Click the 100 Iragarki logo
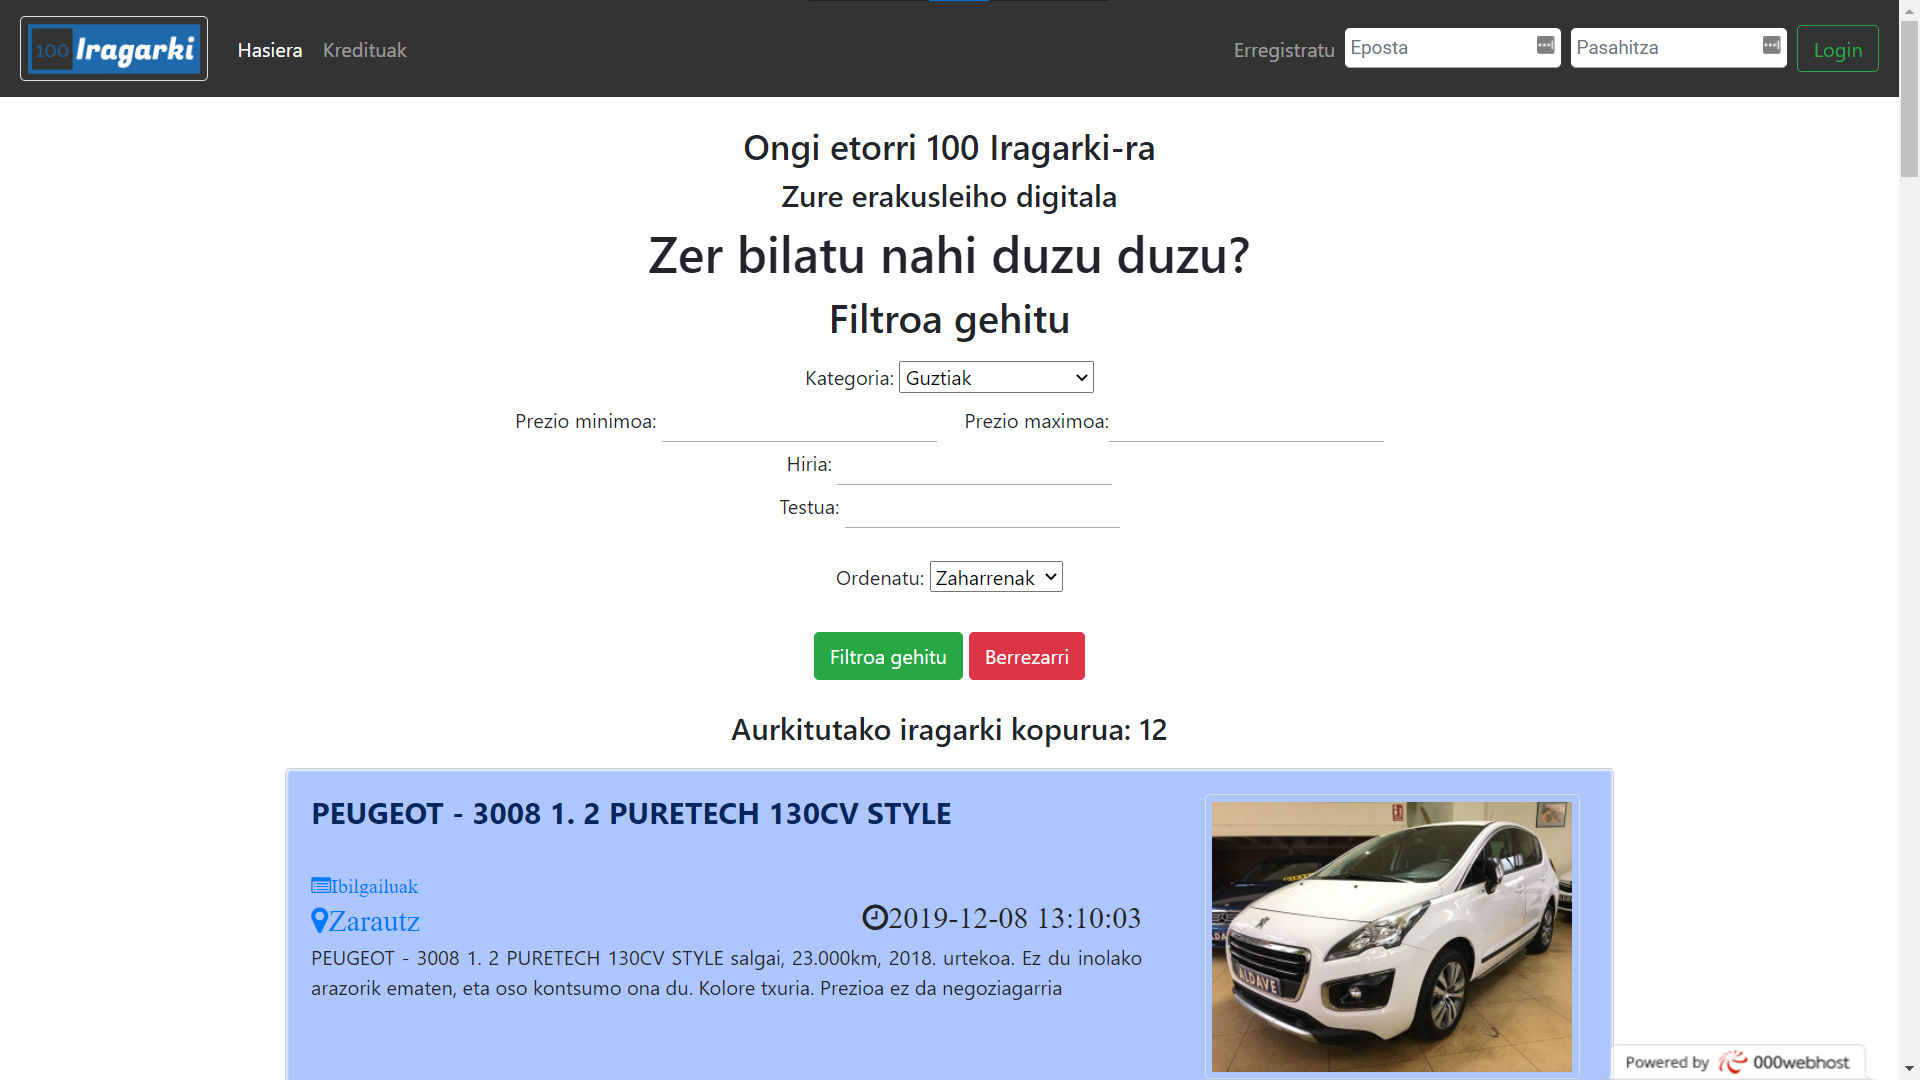 tap(114, 49)
